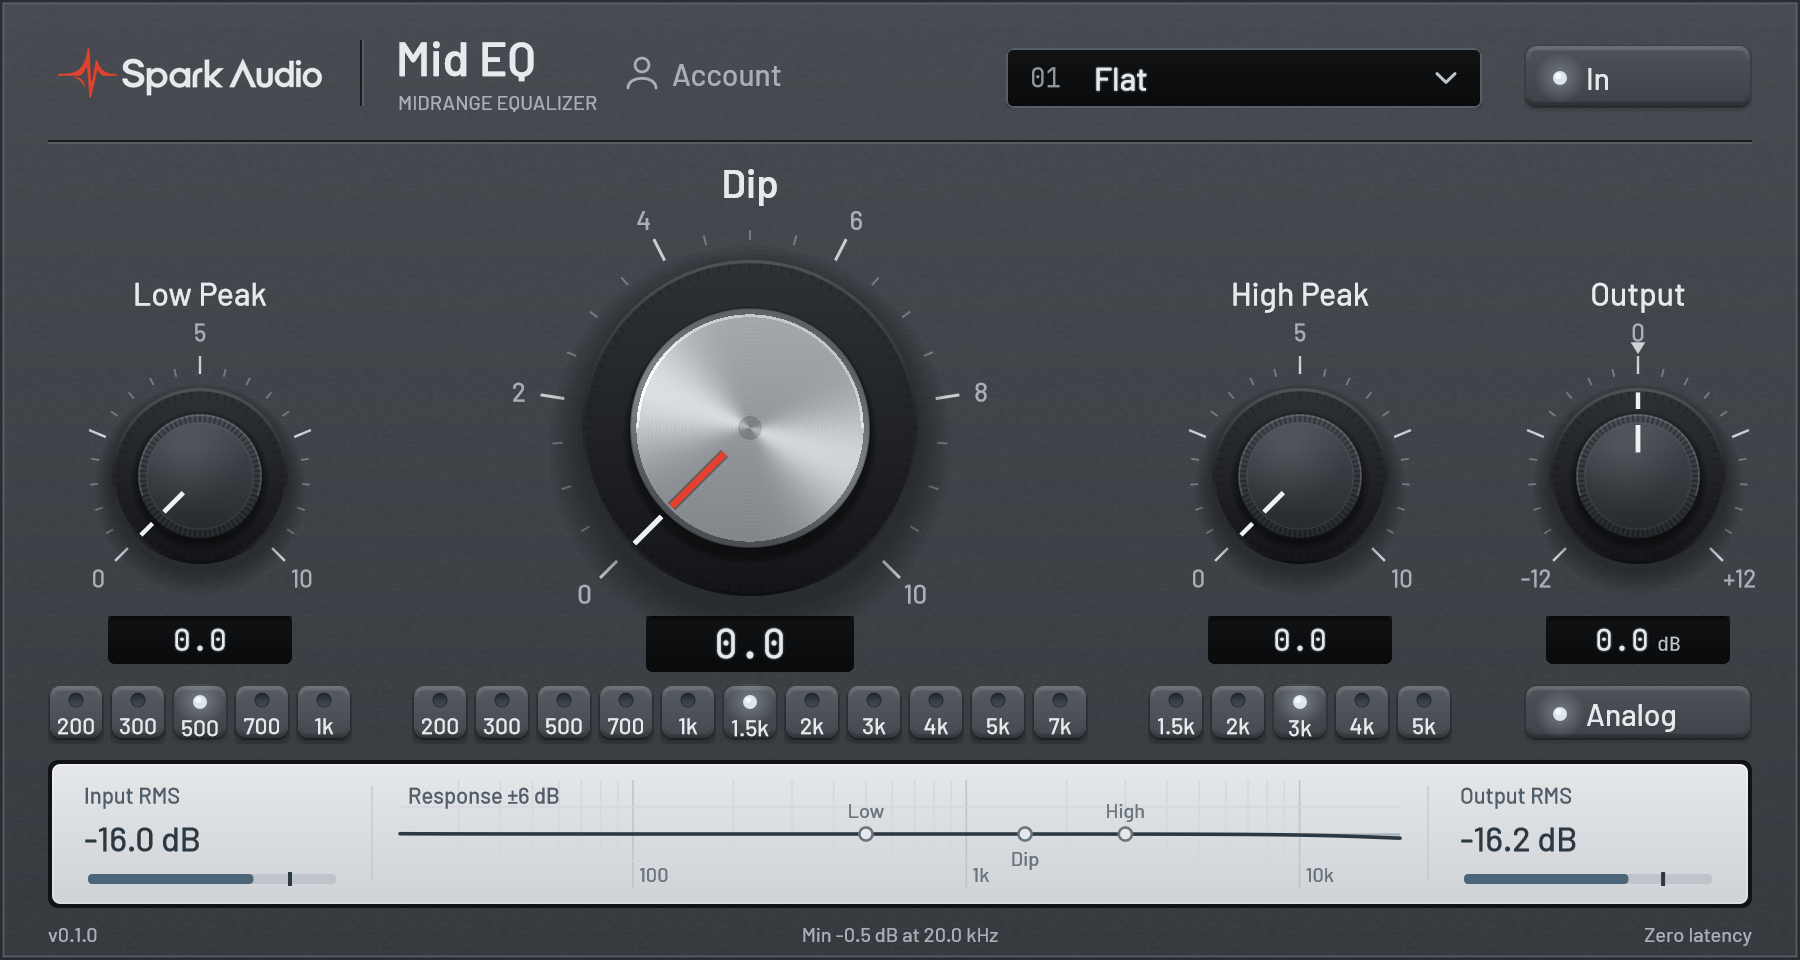This screenshot has width=1800, height=960.
Task: Select High Peak 3k frequency
Action: tap(1300, 714)
